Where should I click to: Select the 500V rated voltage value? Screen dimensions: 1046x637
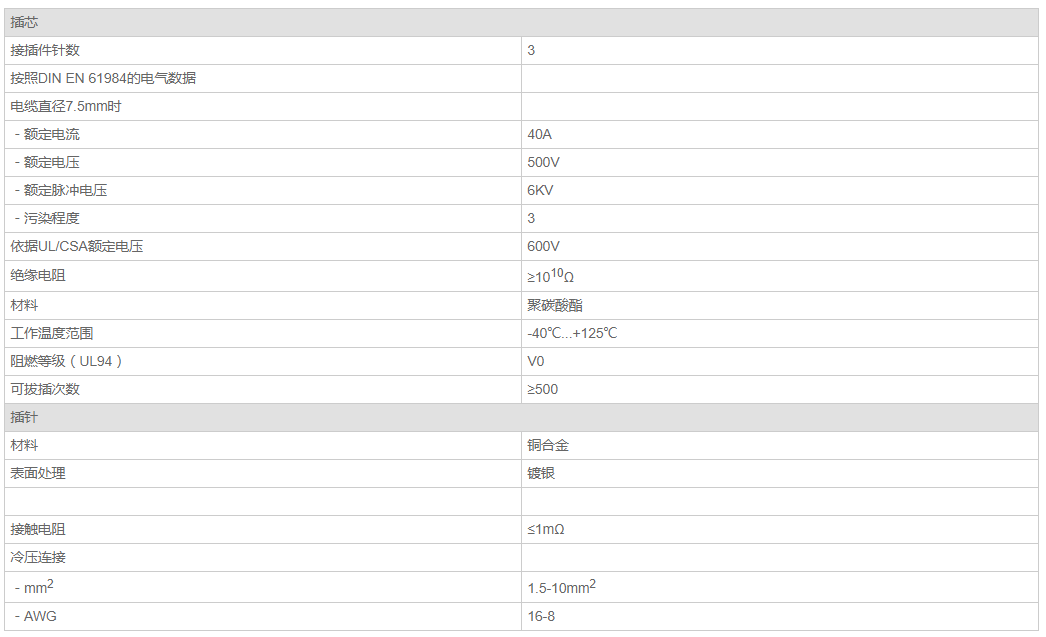543,162
